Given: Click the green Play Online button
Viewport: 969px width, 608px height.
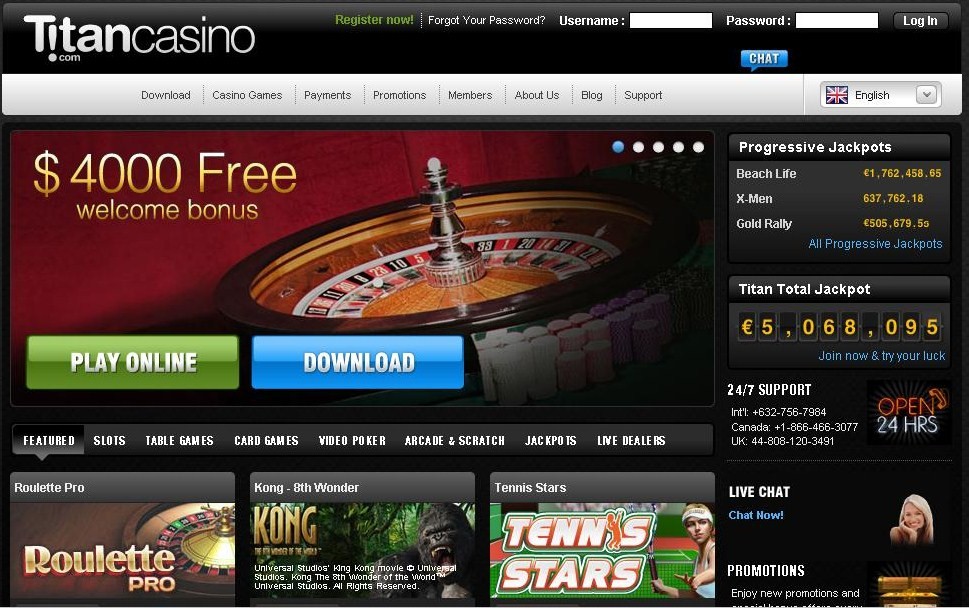Looking at the screenshot, I should pyautogui.click(x=133, y=362).
